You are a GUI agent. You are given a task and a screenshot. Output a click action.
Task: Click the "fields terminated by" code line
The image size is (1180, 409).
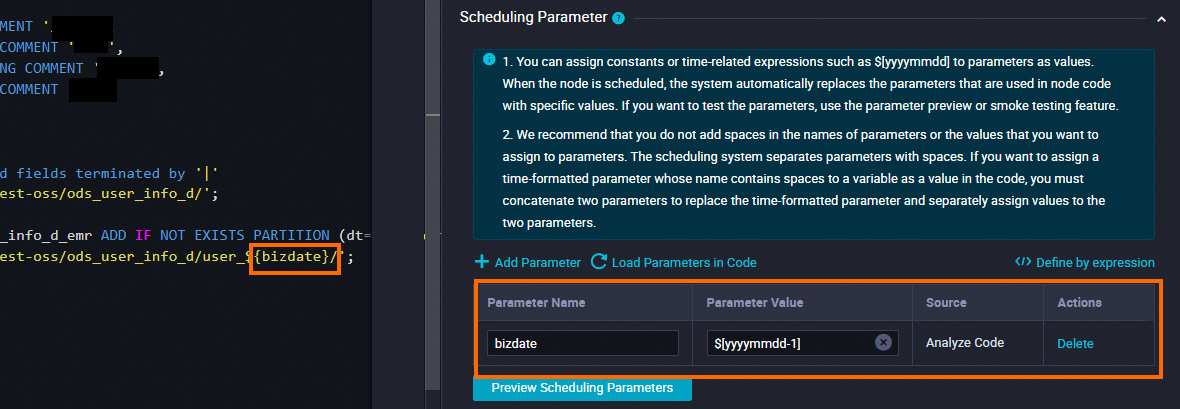(x=110, y=173)
